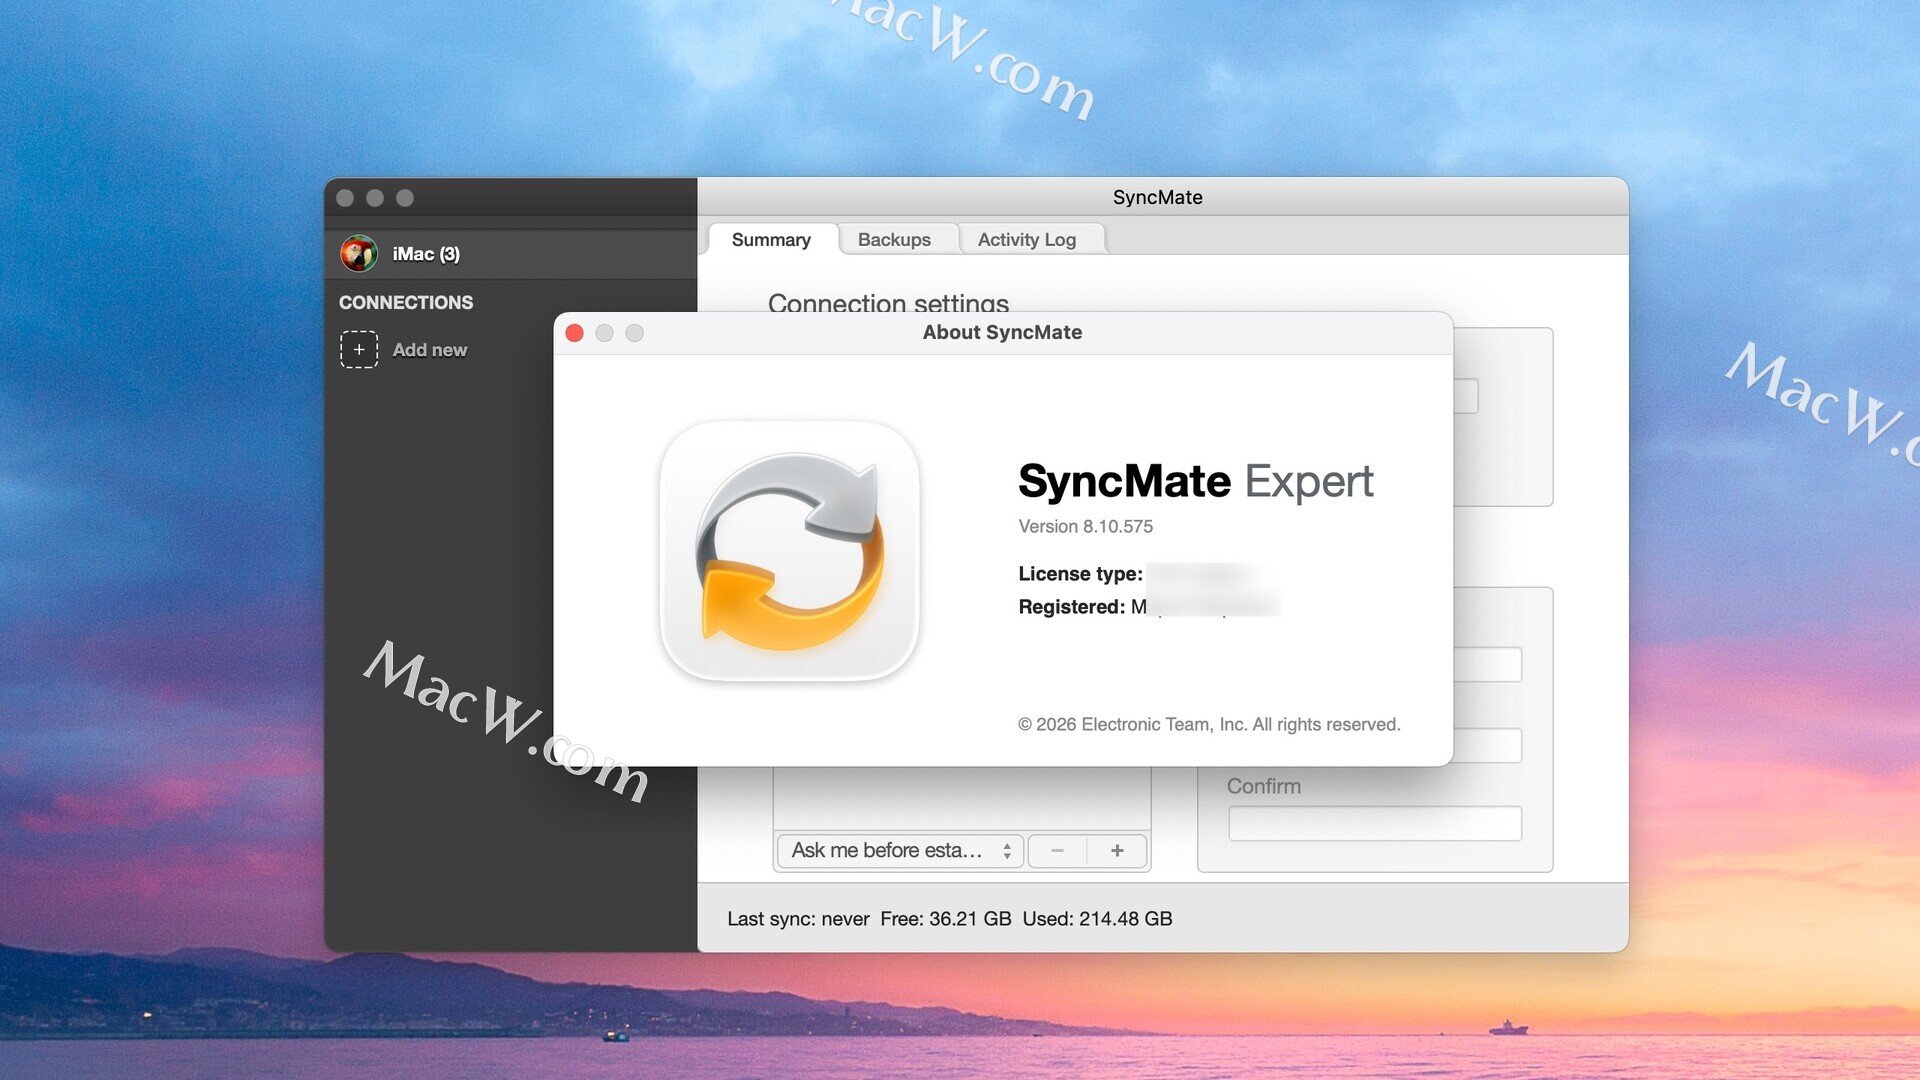Click the SyncMate sync arrows logo
The height and width of the screenshot is (1080, 1920).
pos(789,551)
